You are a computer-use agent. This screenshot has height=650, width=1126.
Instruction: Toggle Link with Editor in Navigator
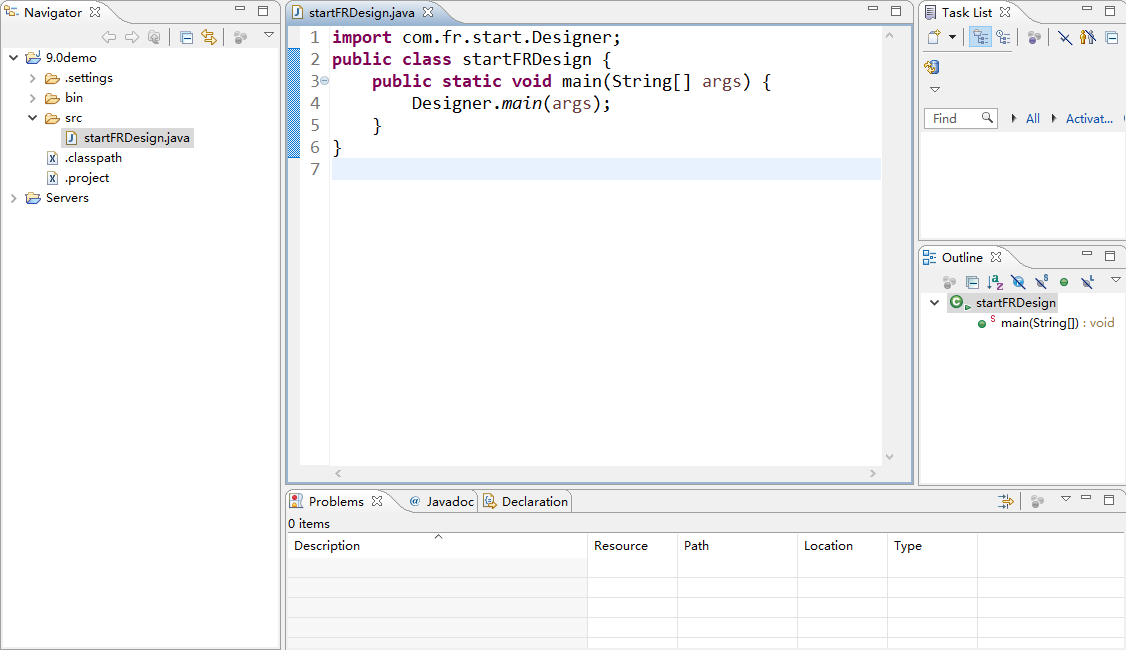click(x=208, y=37)
